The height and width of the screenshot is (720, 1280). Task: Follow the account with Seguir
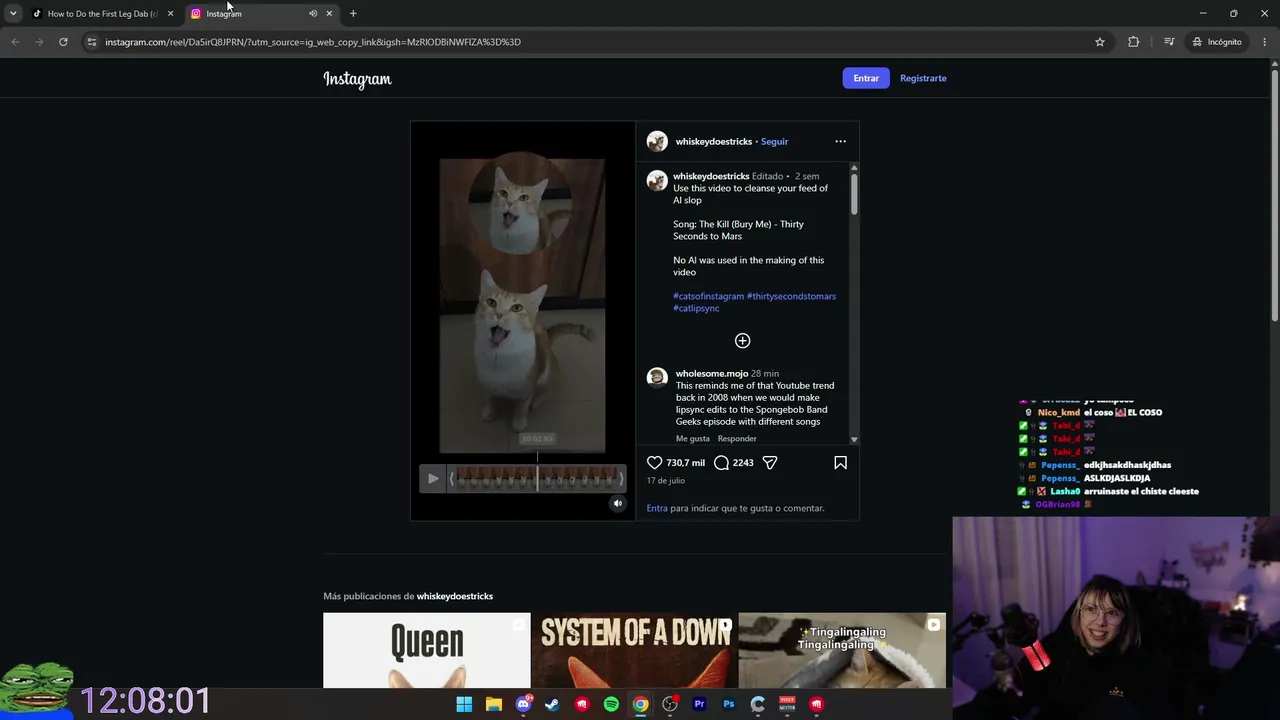click(774, 141)
